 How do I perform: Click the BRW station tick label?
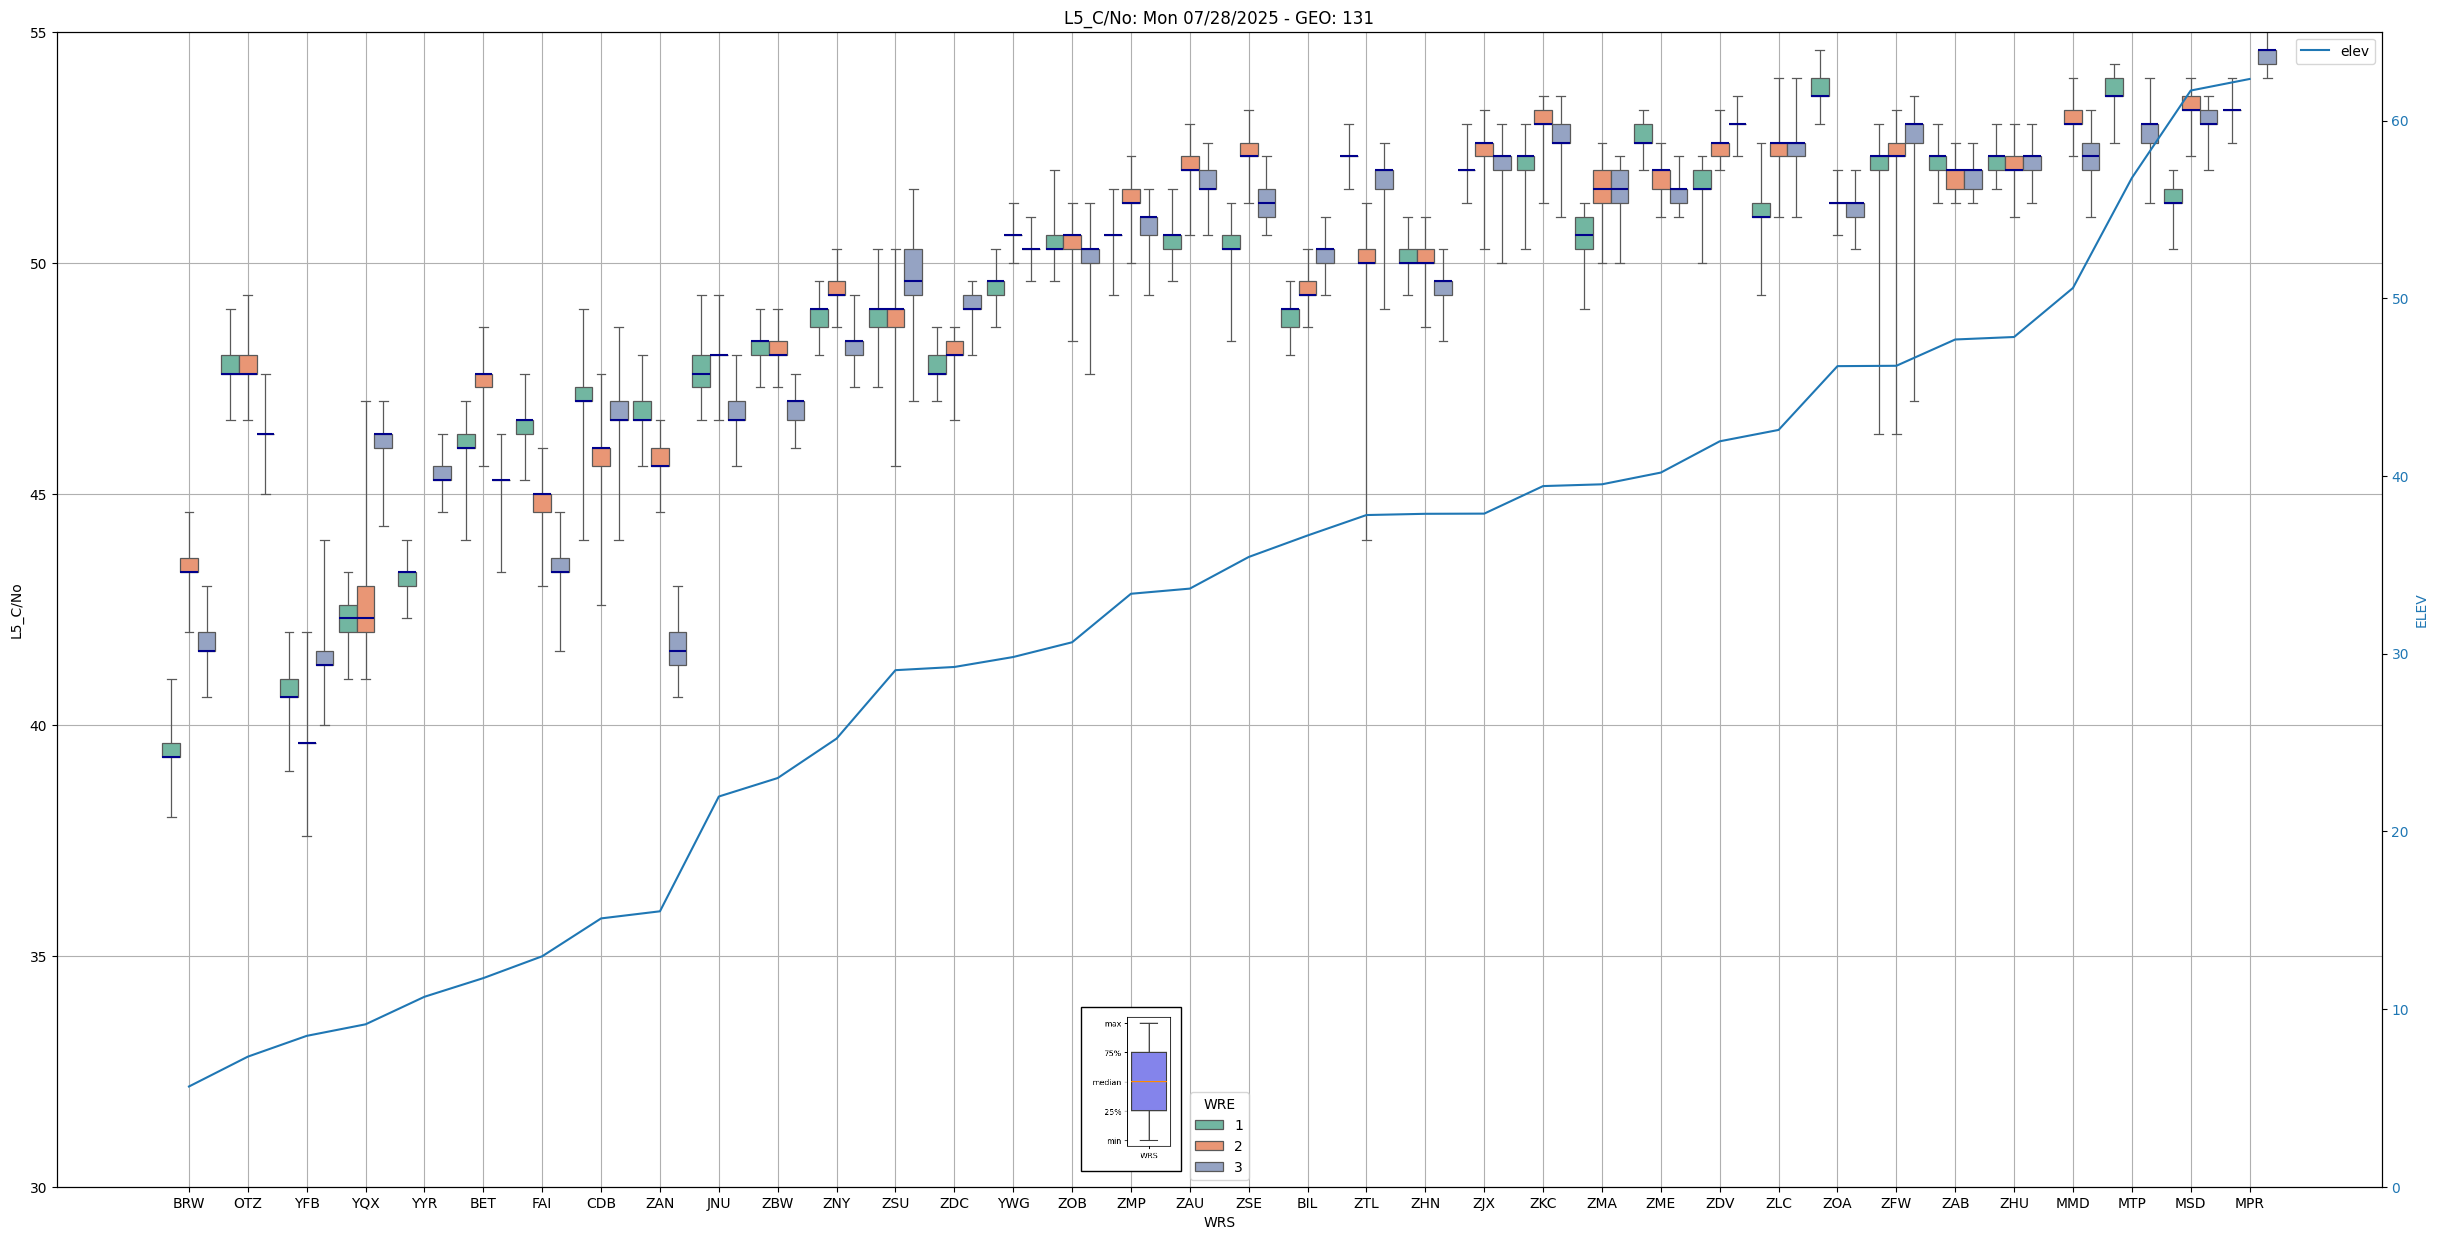[188, 1203]
